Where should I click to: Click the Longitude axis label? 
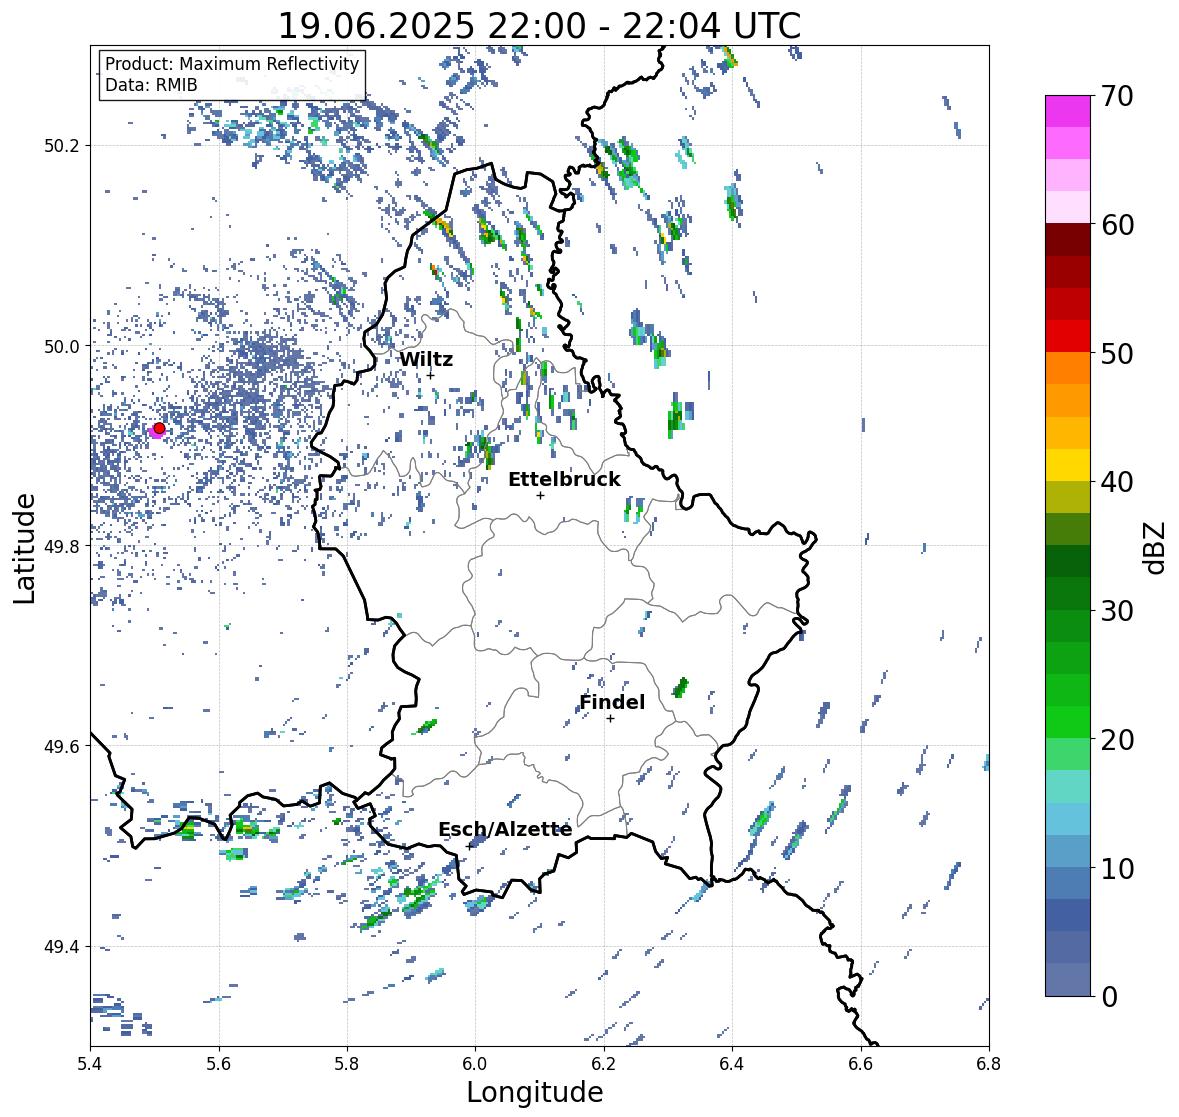pyautogui.click(x=535, y=1091)
